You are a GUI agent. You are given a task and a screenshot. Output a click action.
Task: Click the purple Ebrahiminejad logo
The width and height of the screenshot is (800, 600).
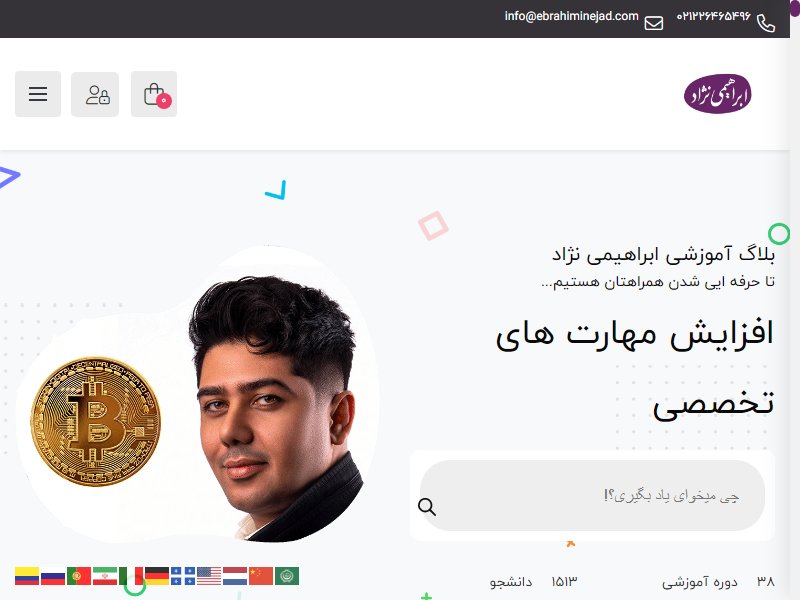click(x=717, y=94)
